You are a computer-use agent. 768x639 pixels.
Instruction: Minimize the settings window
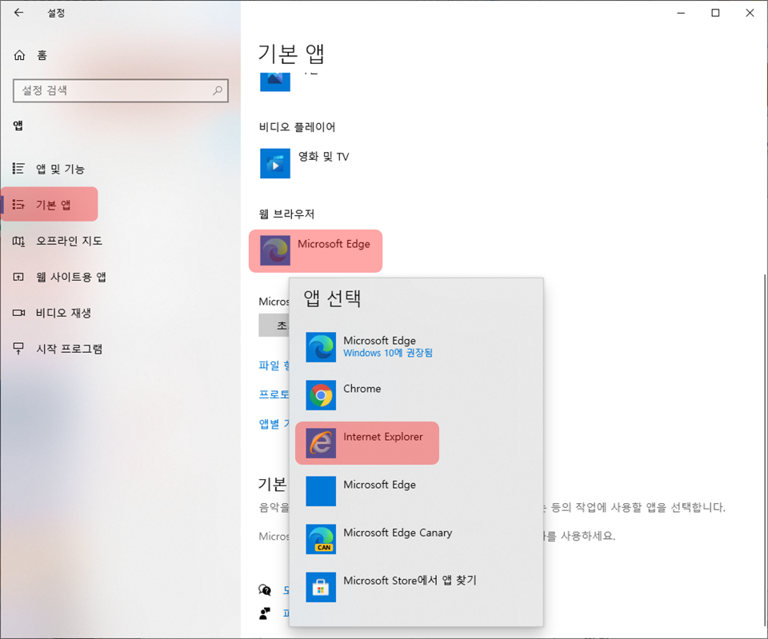click(x=681, y=13)
